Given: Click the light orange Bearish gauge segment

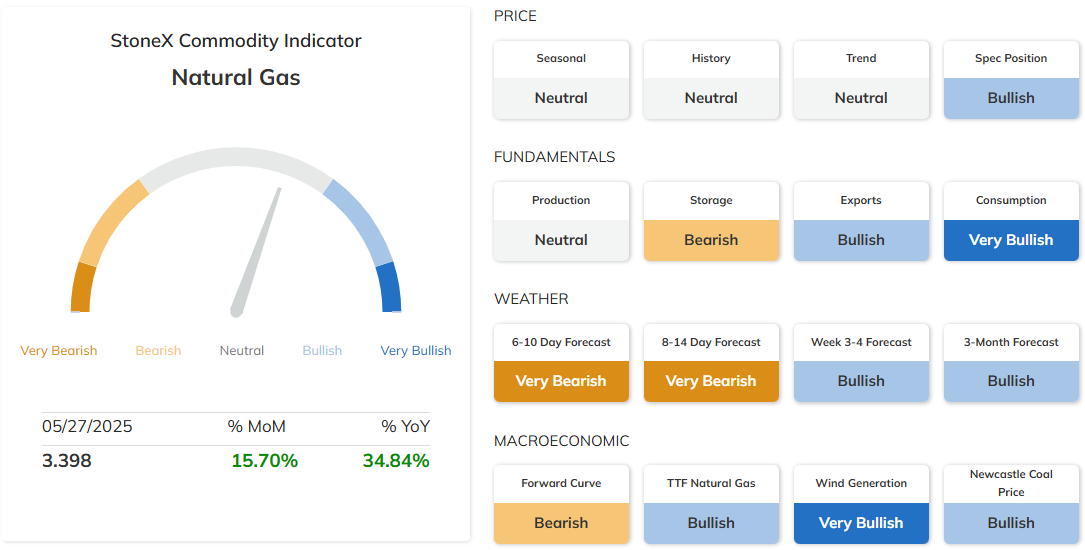Looking at the screenshot, I should 111,221.
